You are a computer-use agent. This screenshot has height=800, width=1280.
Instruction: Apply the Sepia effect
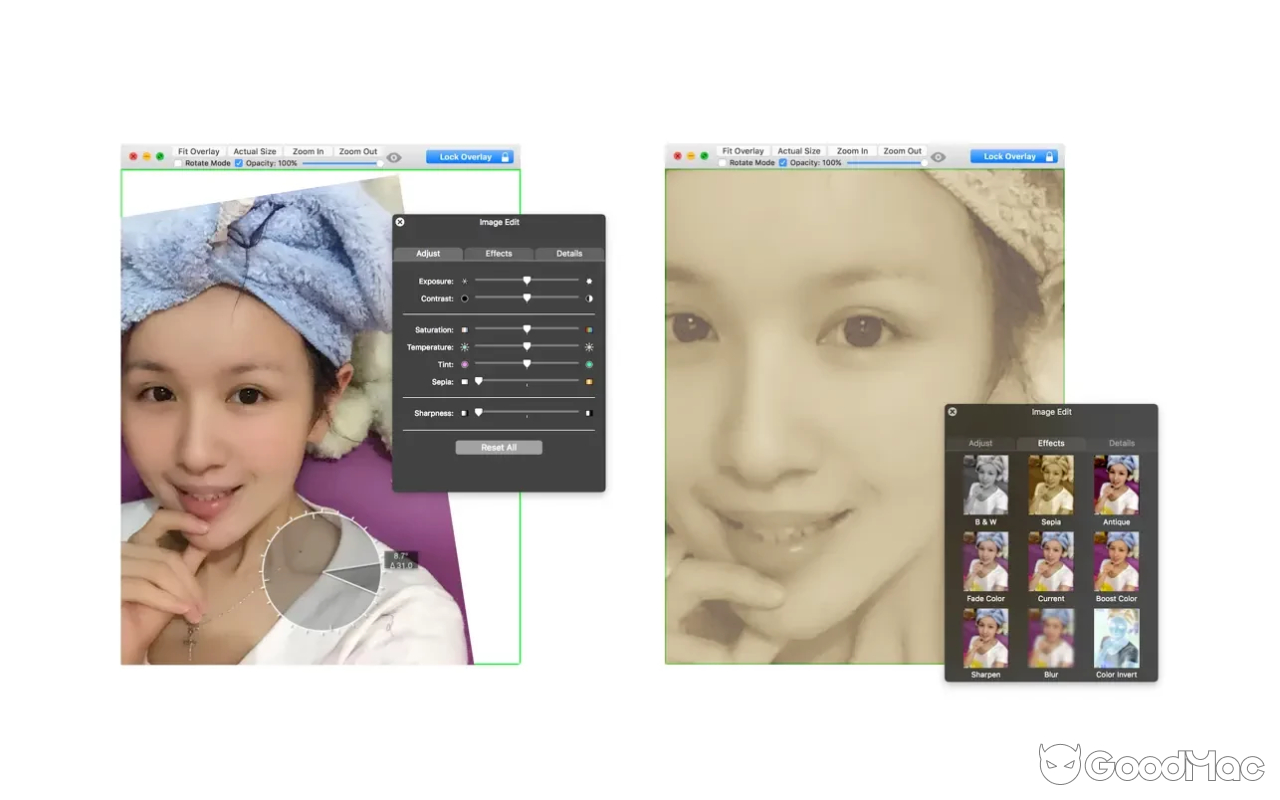click(x=1051, y=485)
